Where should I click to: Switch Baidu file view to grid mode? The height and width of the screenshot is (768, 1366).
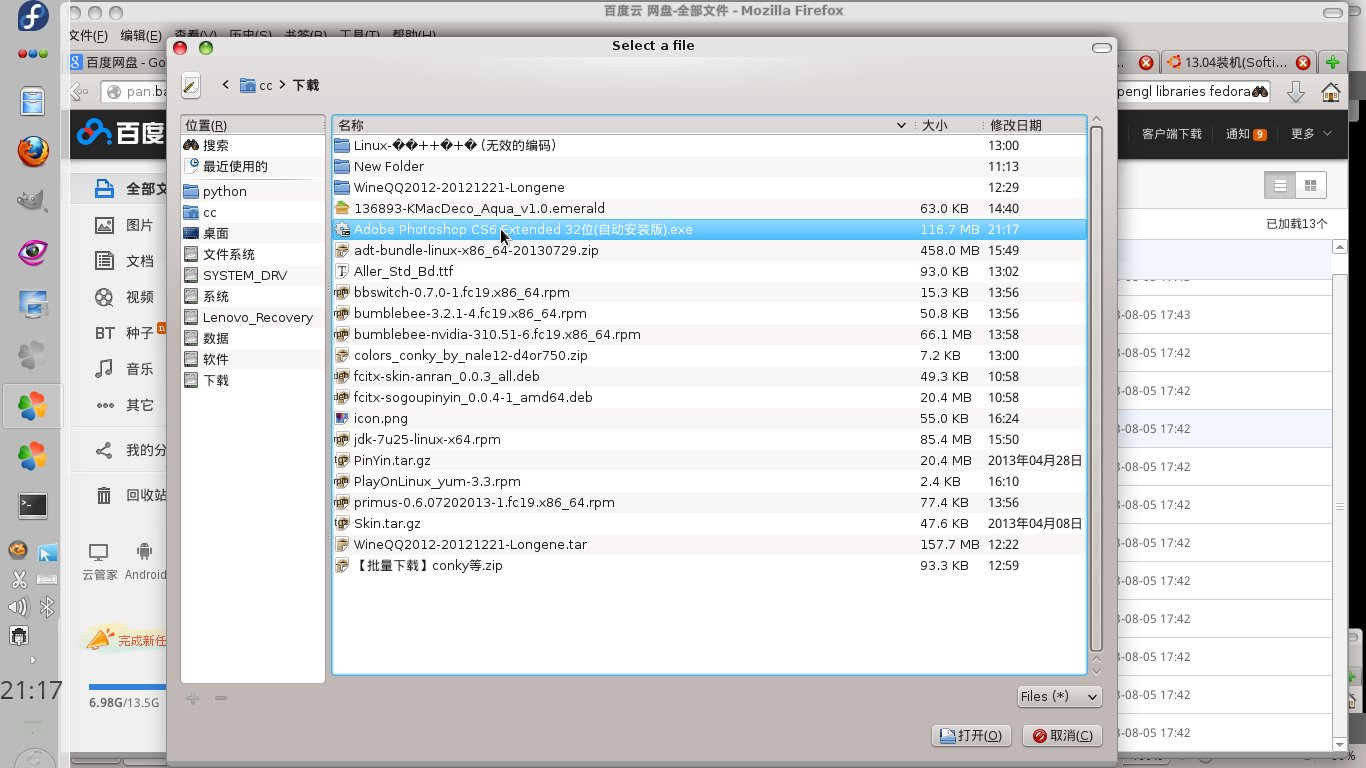(1310, 185)
